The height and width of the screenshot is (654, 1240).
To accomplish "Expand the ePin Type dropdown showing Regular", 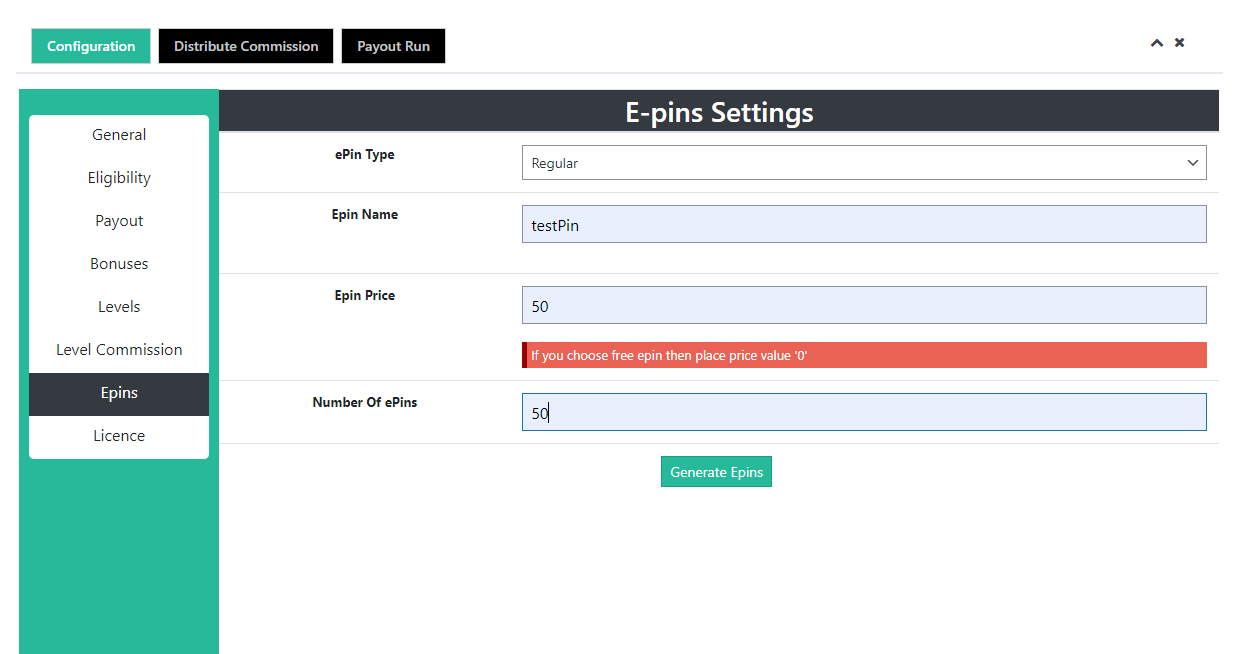I will (863, 163).
